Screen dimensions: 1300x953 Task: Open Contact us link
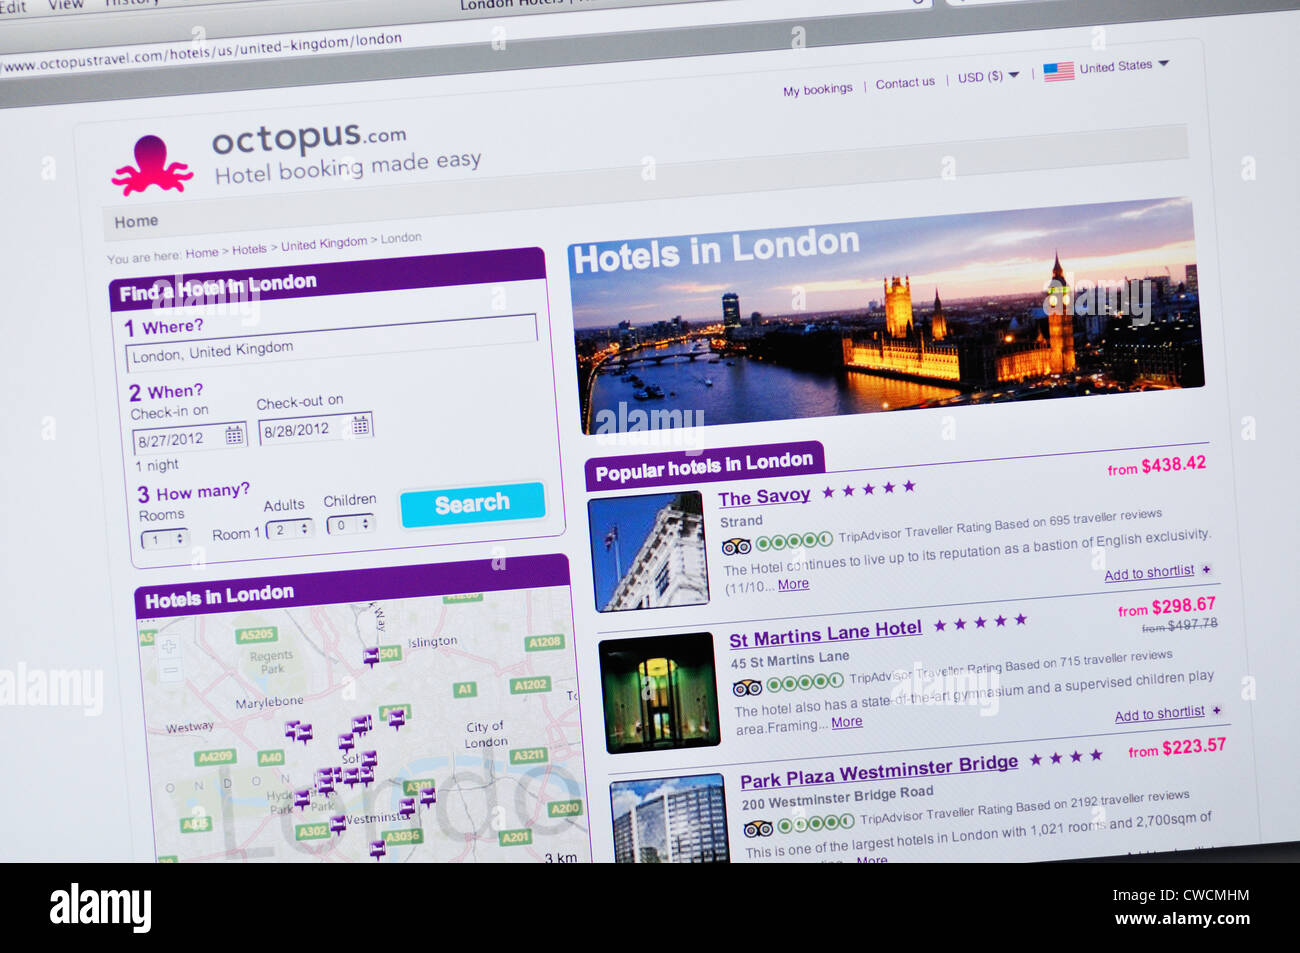point(905,83)
